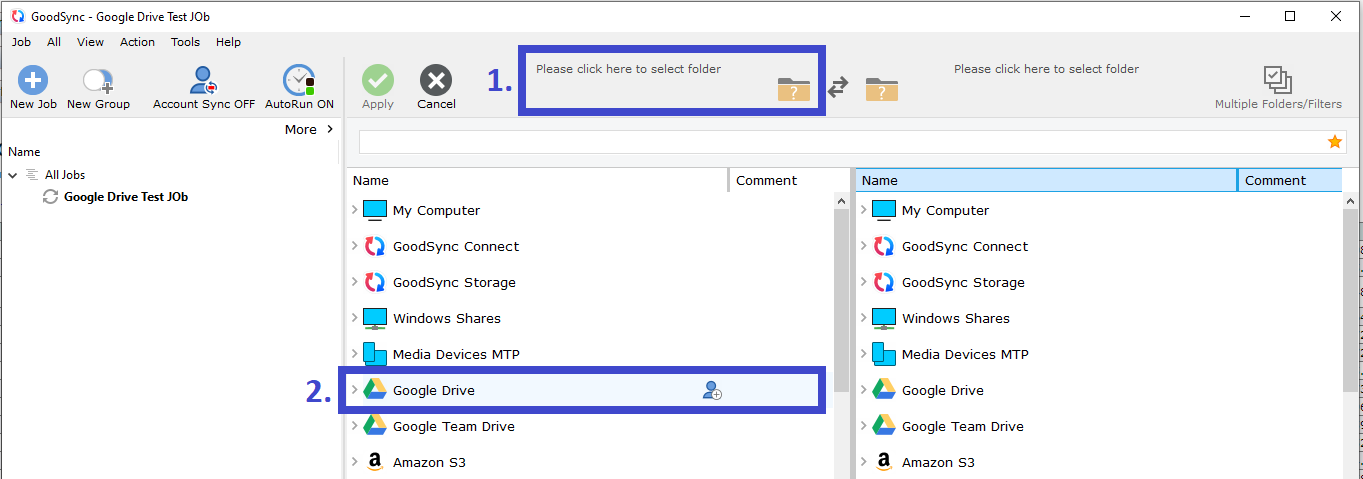
Task: Click the New Group icon
Action: coord(98,81)
